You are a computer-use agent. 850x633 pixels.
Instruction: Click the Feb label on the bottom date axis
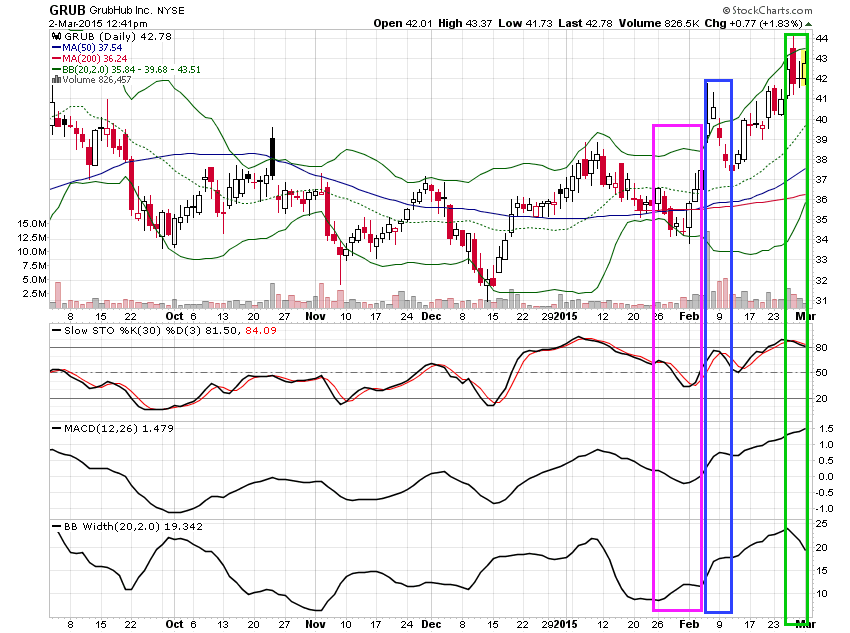[x=690, y=624]
